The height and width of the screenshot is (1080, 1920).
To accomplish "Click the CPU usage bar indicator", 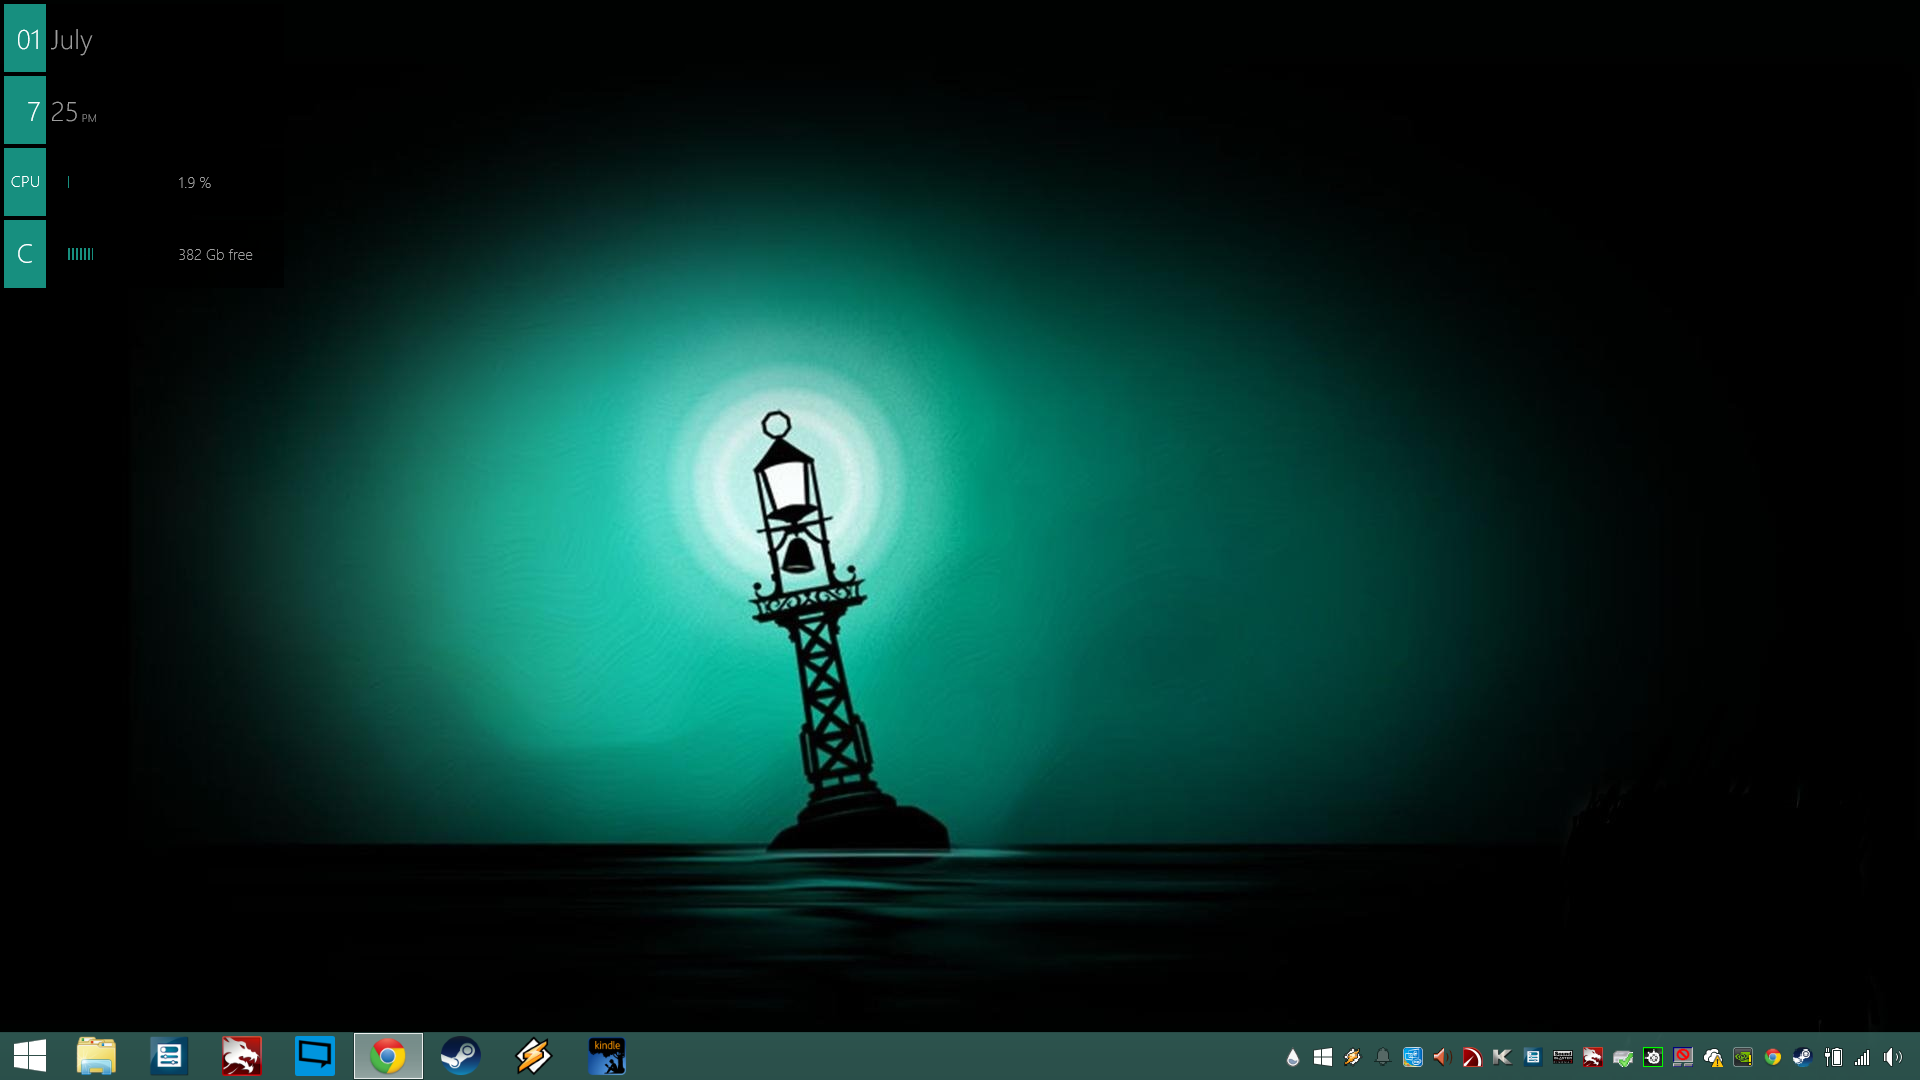I will pos(68,182).
